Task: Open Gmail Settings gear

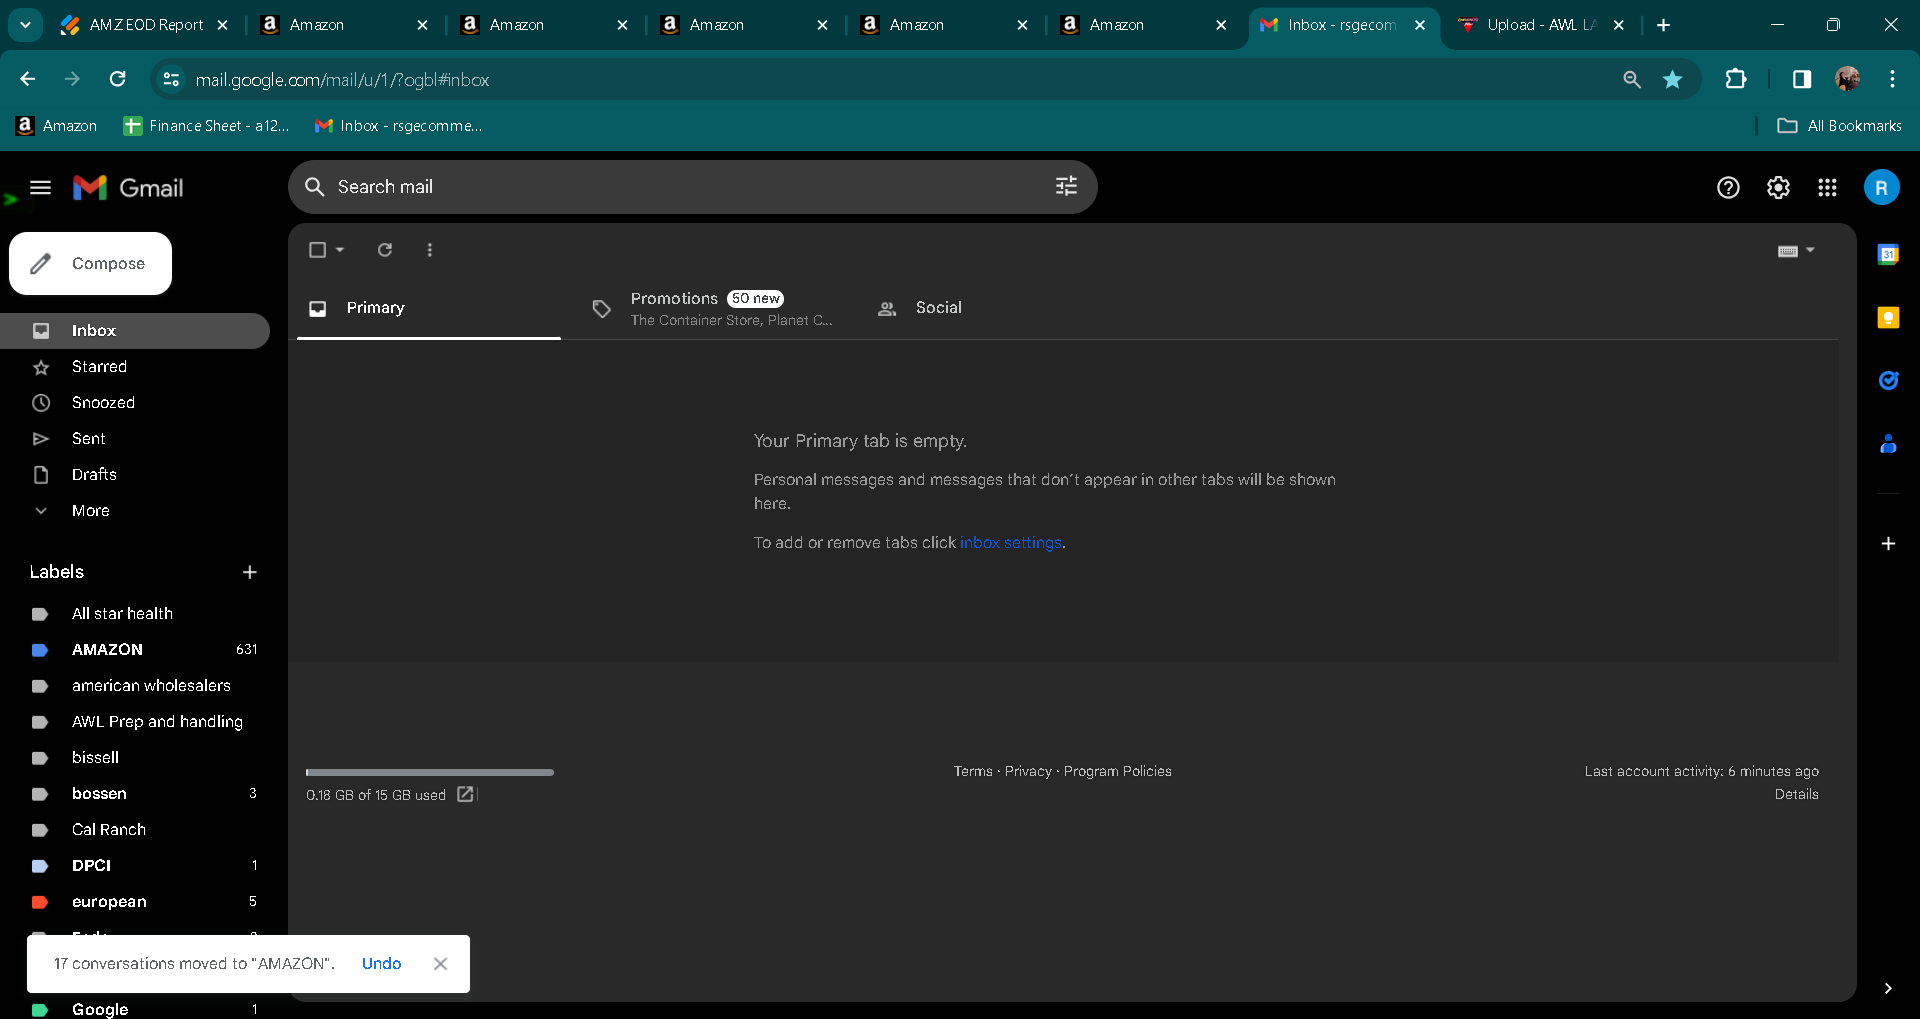Action: click(1778, 188)
